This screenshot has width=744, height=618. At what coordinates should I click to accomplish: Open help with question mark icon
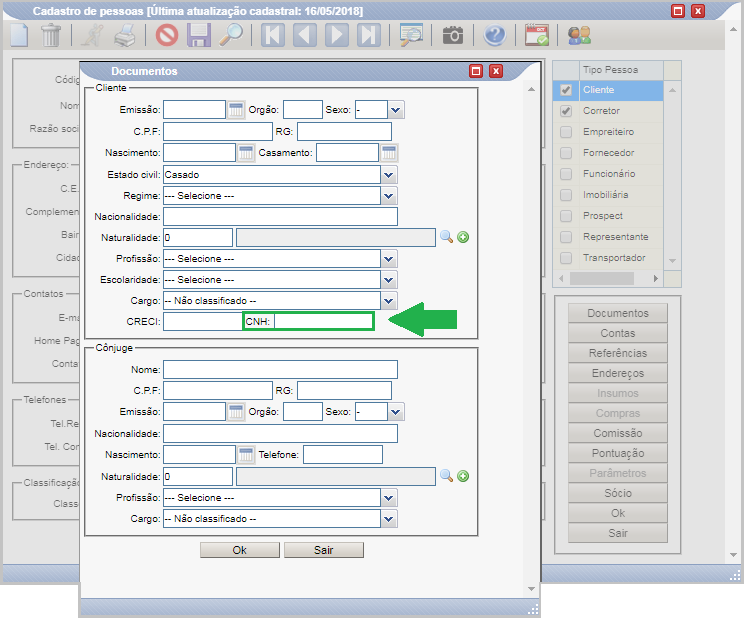click(494, 35)
